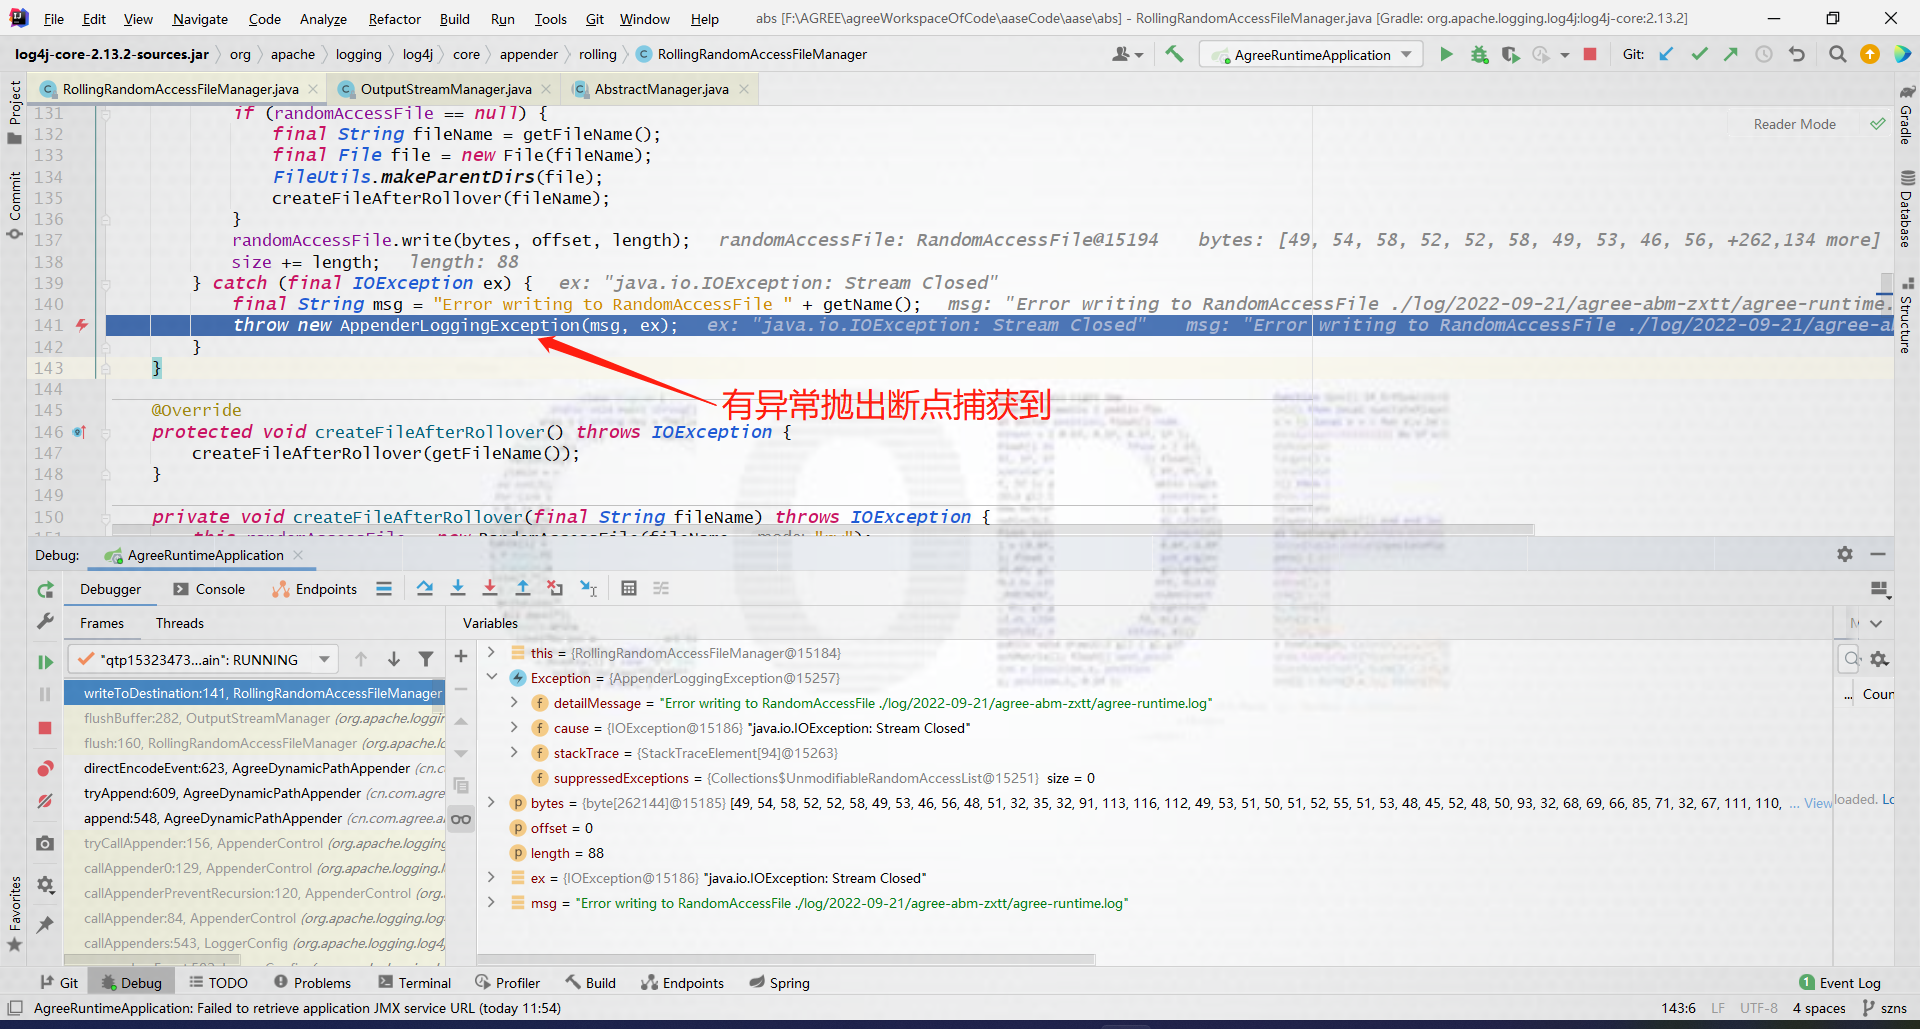Screen dimensions: 1920x1029
Task: Mute all breakpoints
Action: point(44,801)
